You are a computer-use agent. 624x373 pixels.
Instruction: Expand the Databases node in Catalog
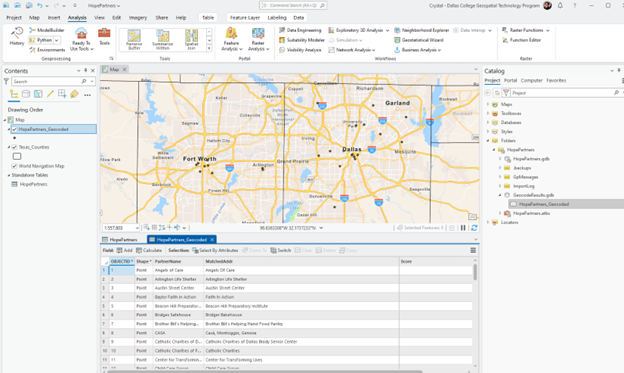(x=488, y=122)
